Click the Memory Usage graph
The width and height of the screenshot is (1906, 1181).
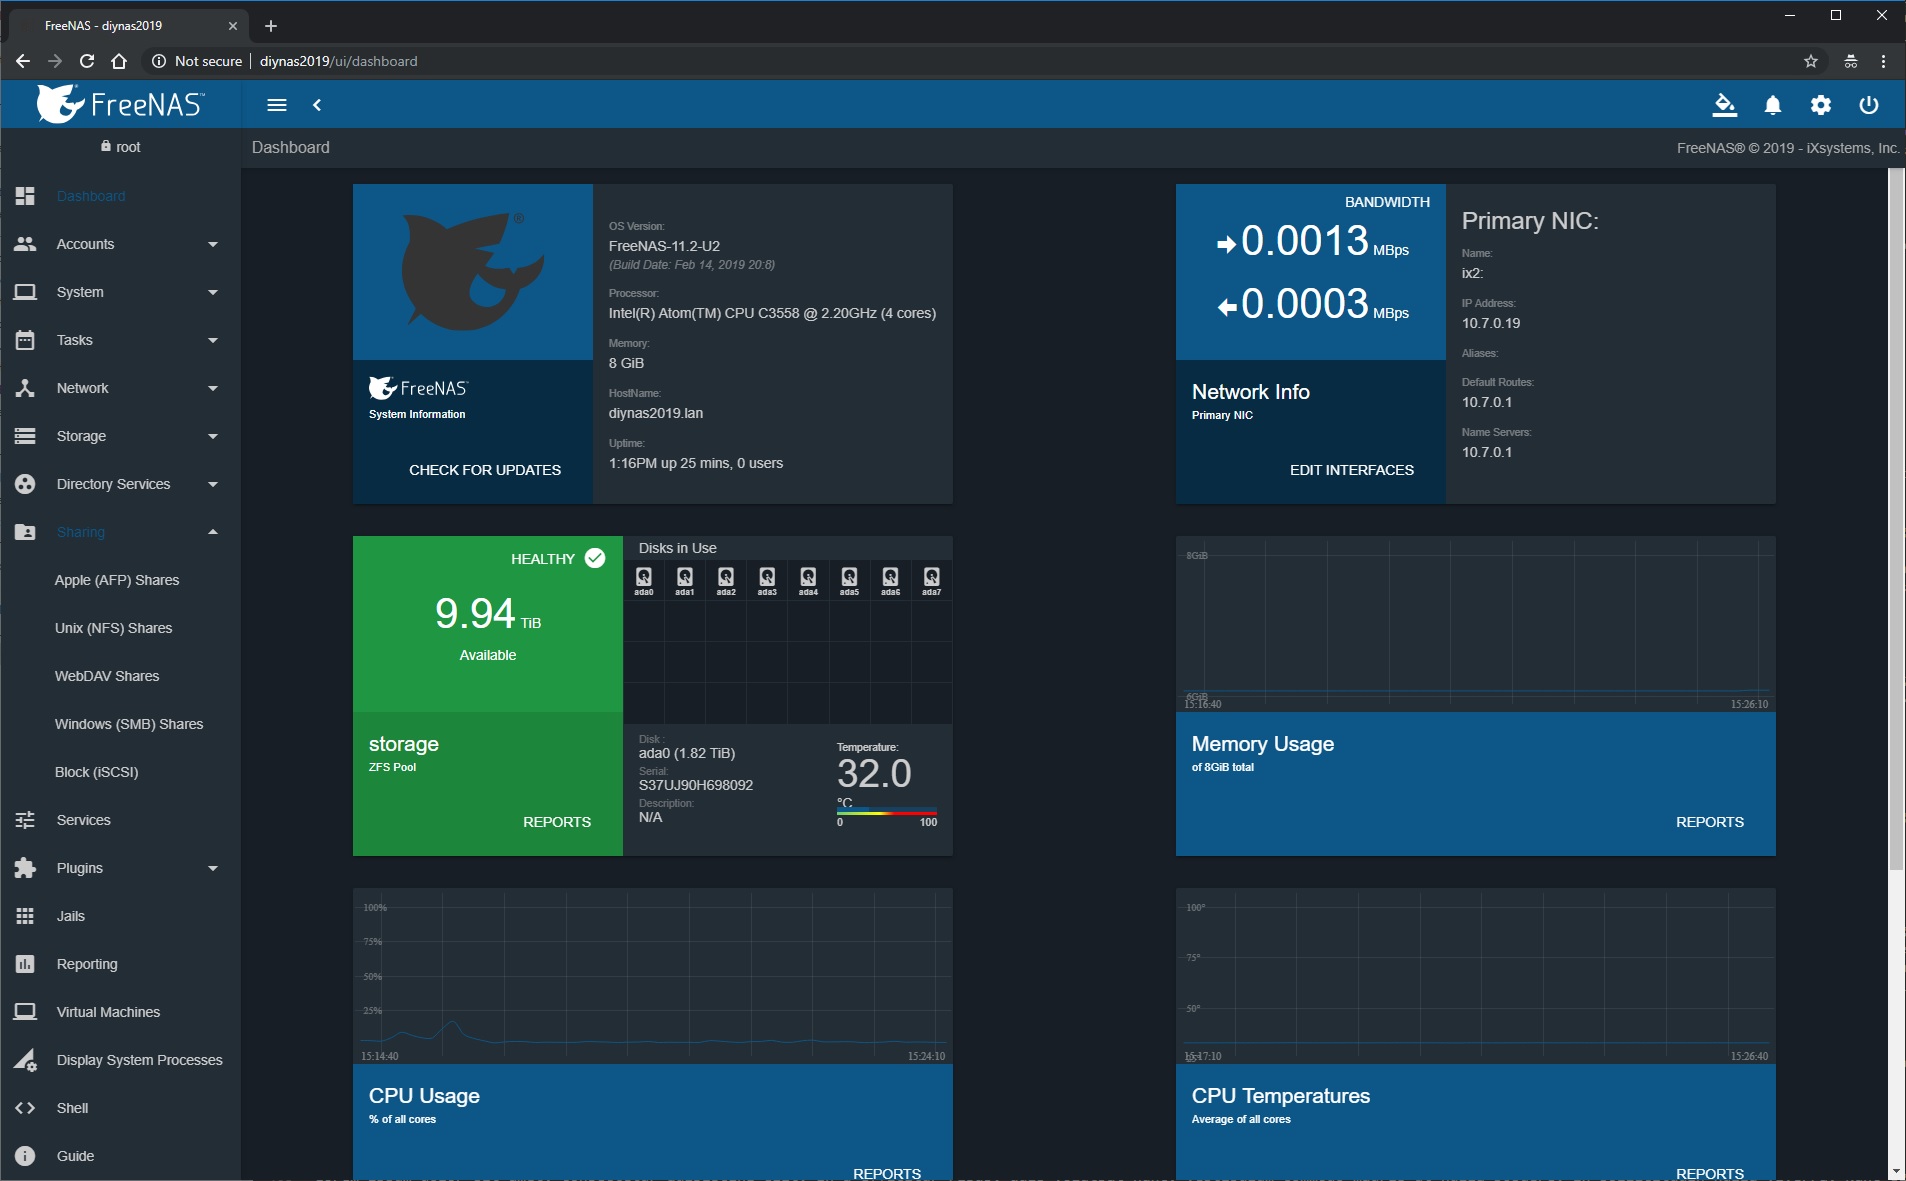1476,624
